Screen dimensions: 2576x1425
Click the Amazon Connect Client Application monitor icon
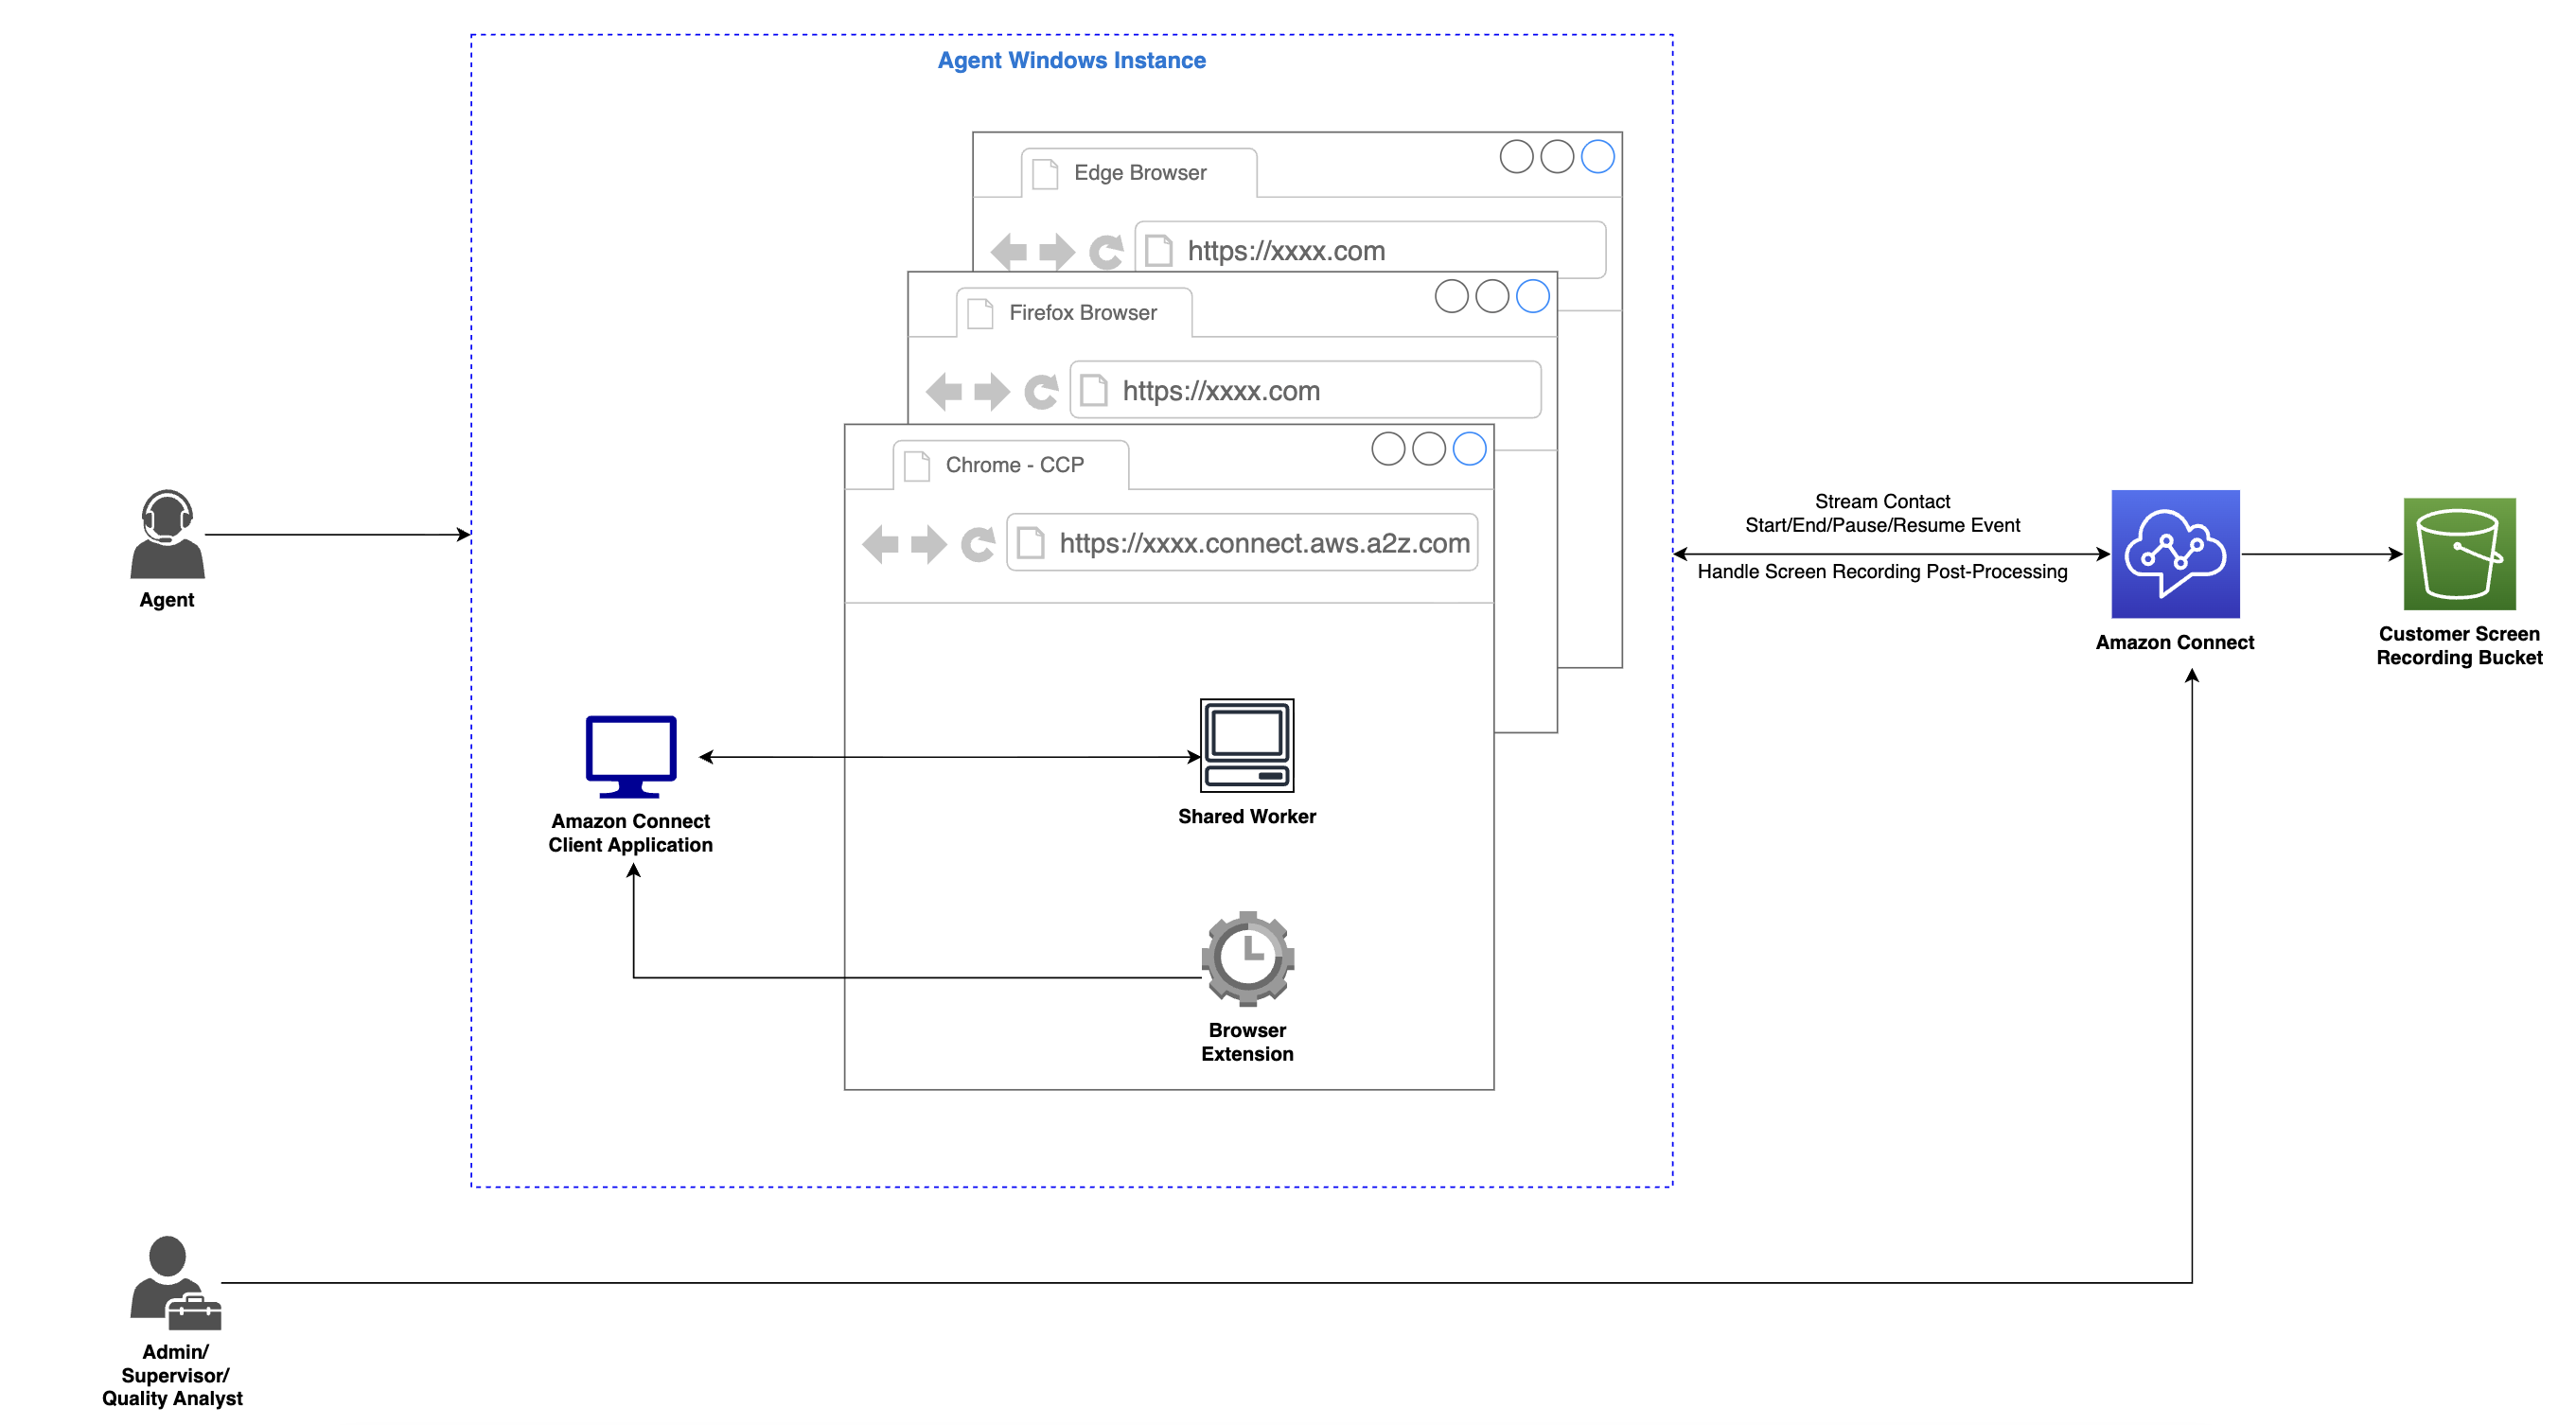tap(631, 756)
